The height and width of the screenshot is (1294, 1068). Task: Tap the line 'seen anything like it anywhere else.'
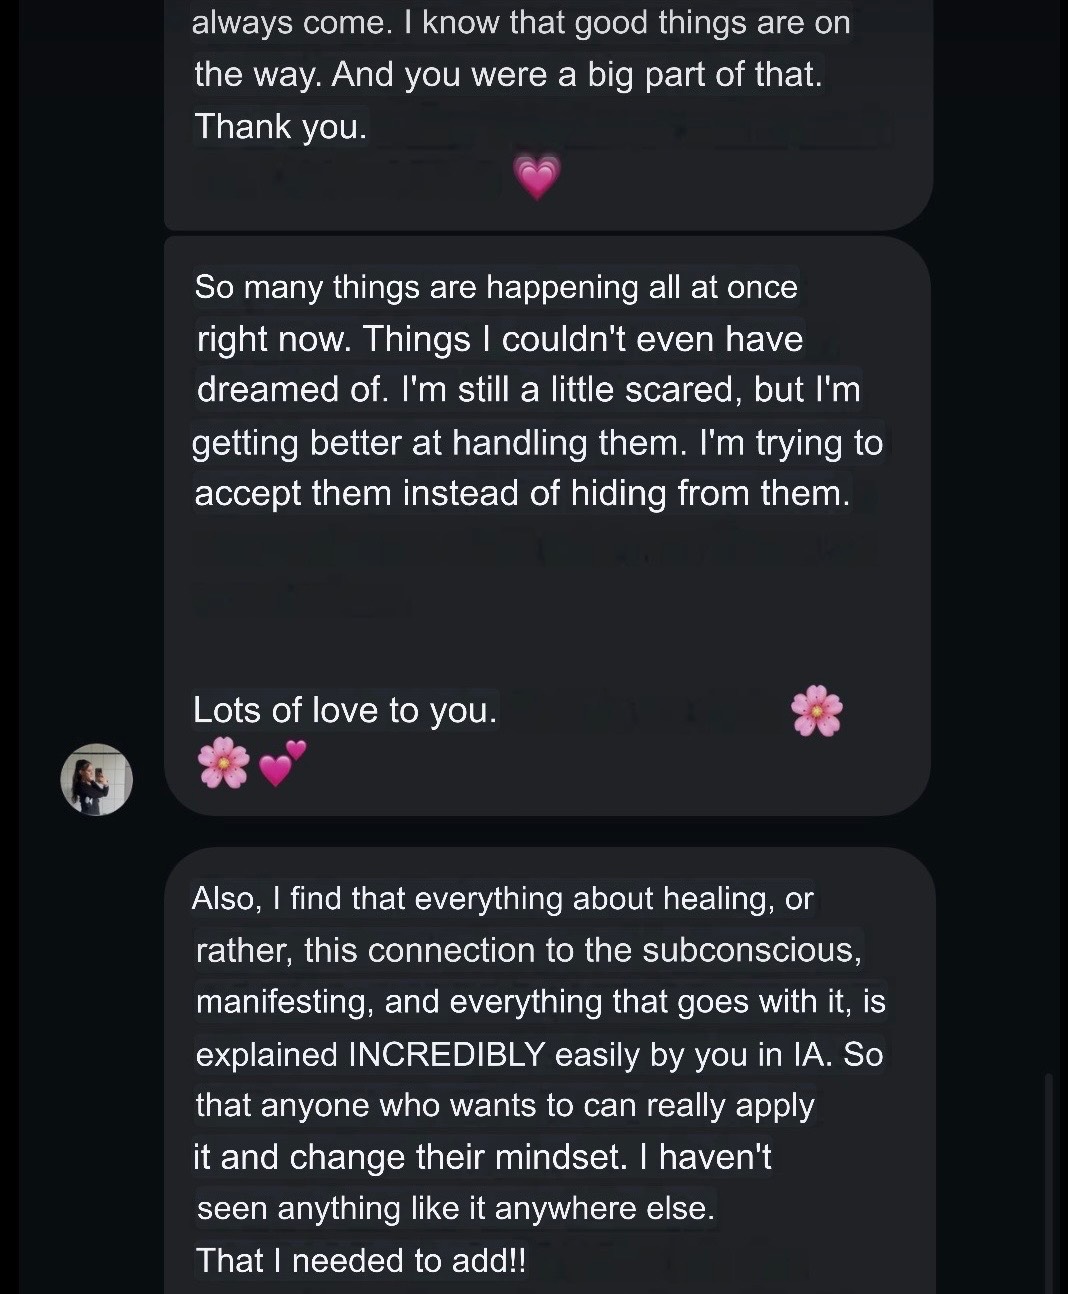(x=456, y=1208)
